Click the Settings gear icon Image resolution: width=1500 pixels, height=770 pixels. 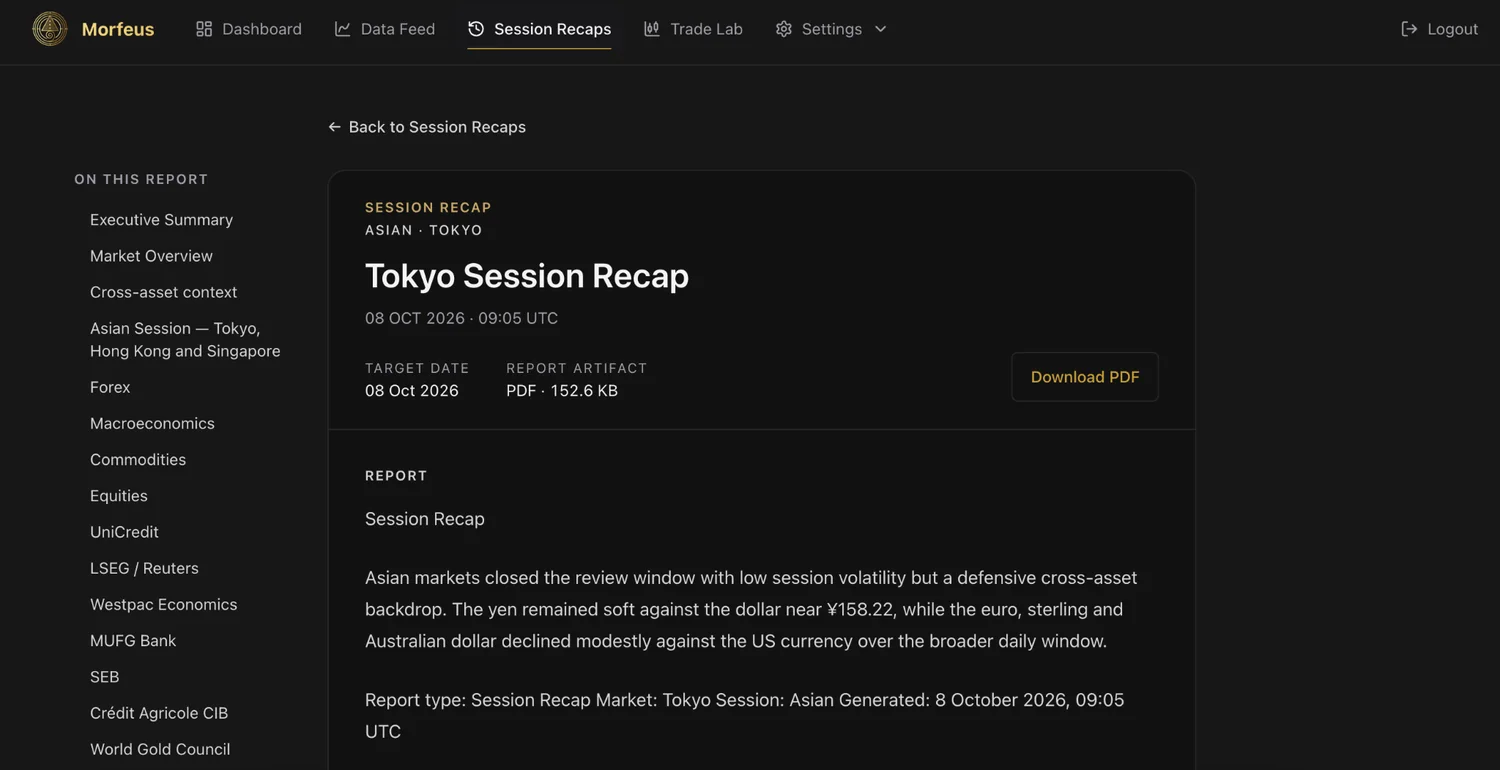click(784, 29)
